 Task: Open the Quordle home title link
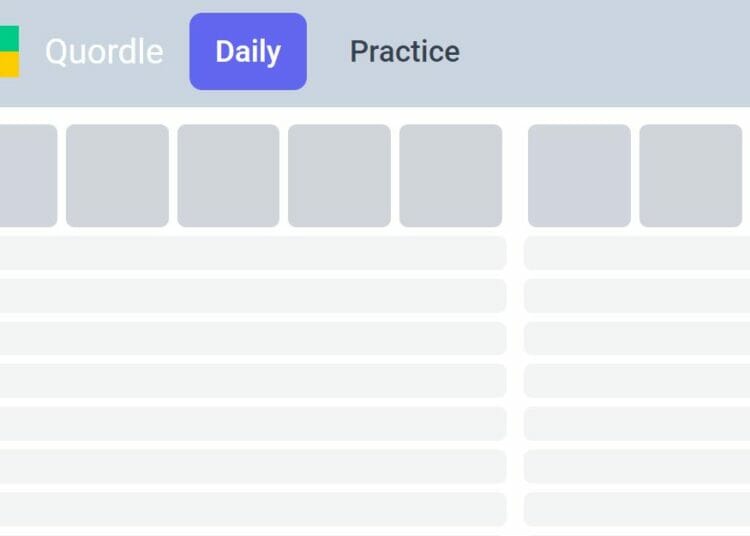[104, 52]
